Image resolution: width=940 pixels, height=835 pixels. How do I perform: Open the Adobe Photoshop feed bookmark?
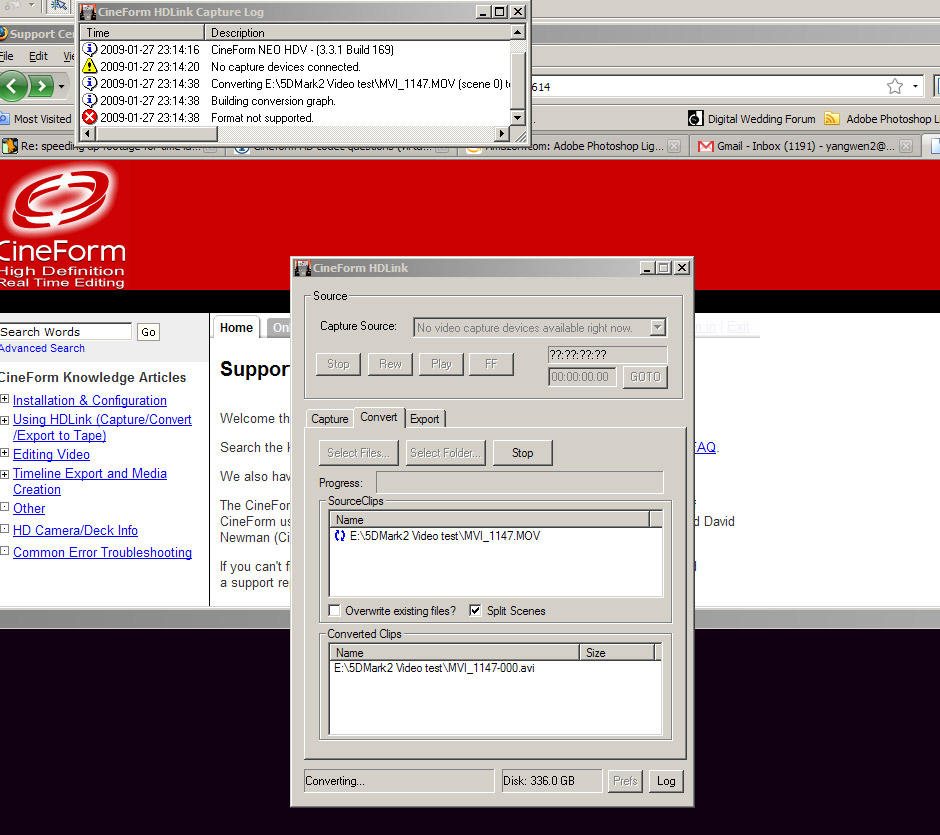pos(881,119)
